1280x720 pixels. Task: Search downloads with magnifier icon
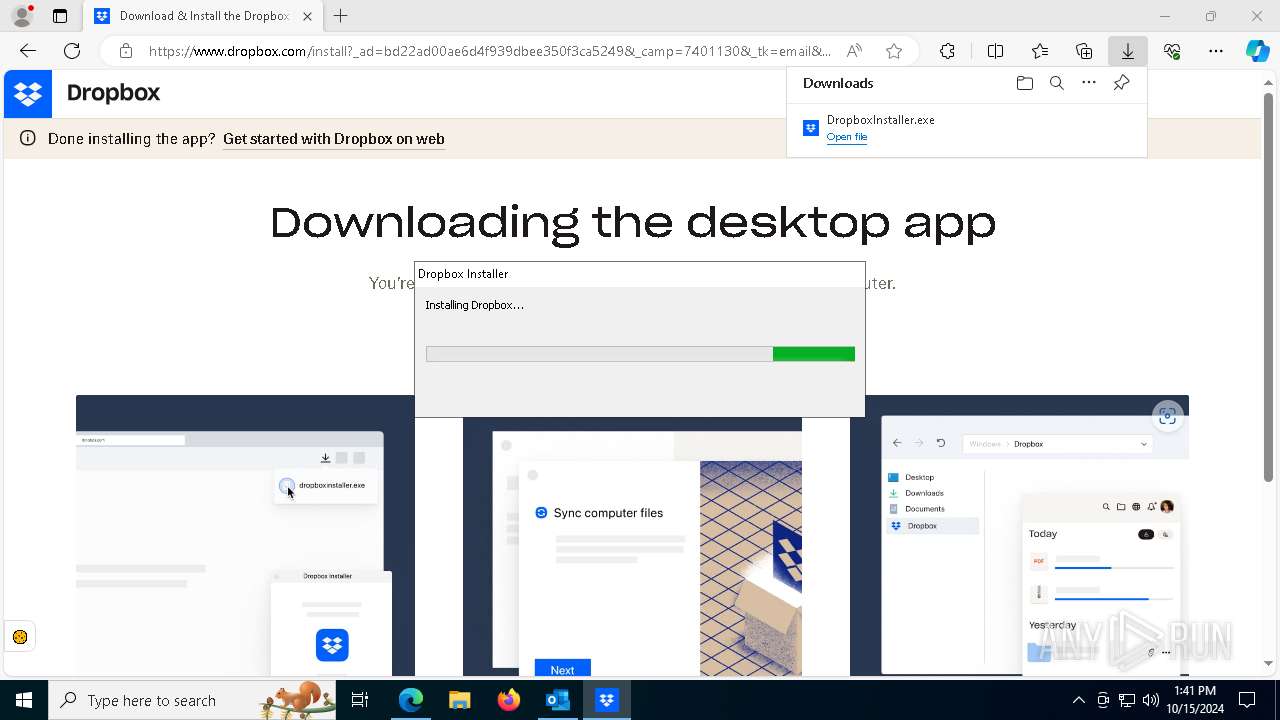coord(1057,83)
